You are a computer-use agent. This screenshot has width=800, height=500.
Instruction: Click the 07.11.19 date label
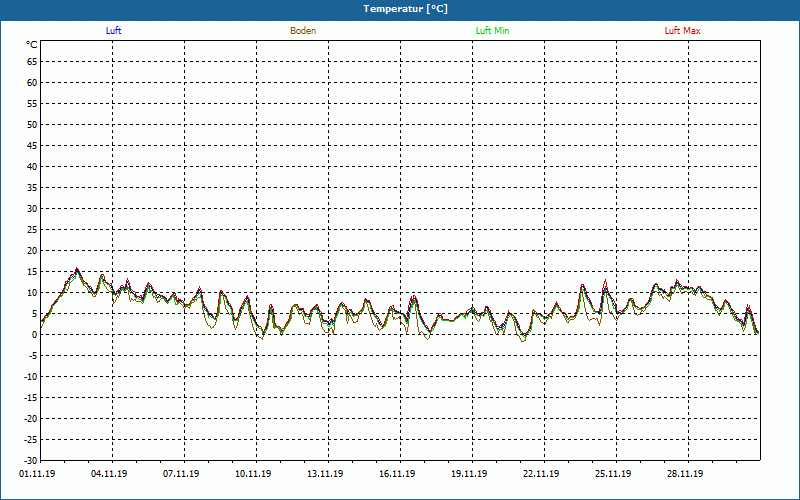click(x=181, y=474)
